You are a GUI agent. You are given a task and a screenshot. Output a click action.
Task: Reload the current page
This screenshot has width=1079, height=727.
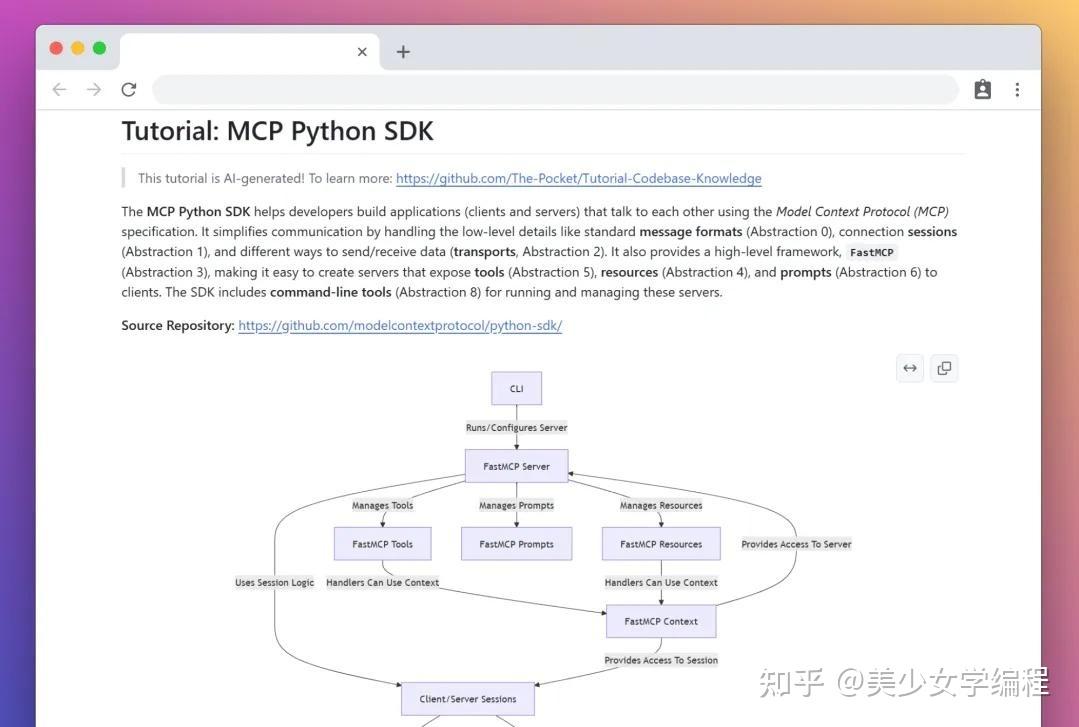129,89
